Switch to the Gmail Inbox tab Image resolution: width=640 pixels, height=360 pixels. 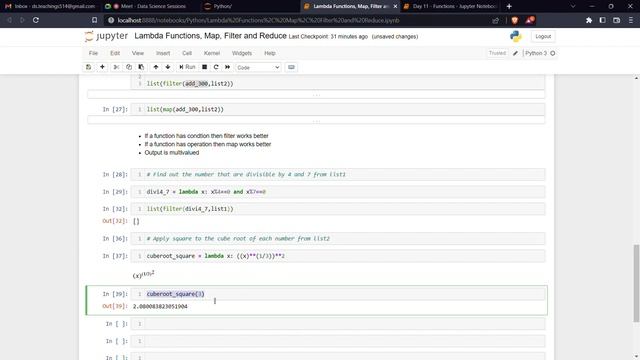tap(50, 7)
